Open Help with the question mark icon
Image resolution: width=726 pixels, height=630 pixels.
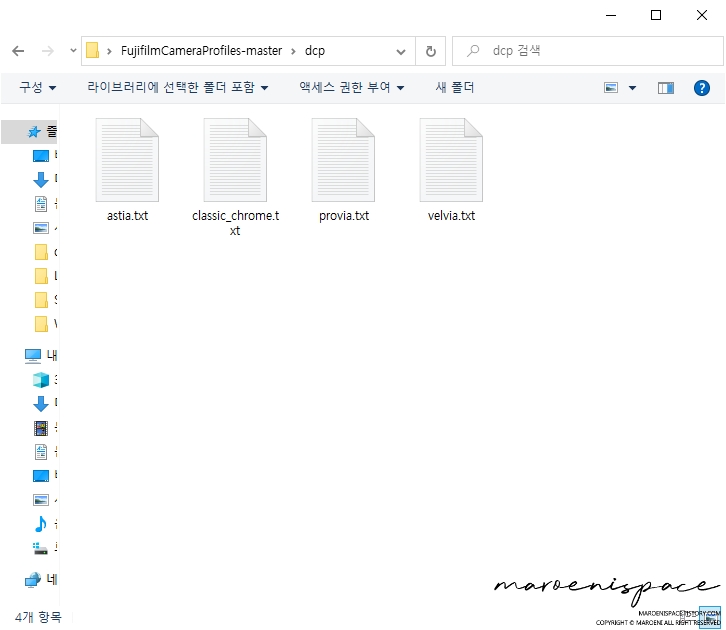(702, 87)
